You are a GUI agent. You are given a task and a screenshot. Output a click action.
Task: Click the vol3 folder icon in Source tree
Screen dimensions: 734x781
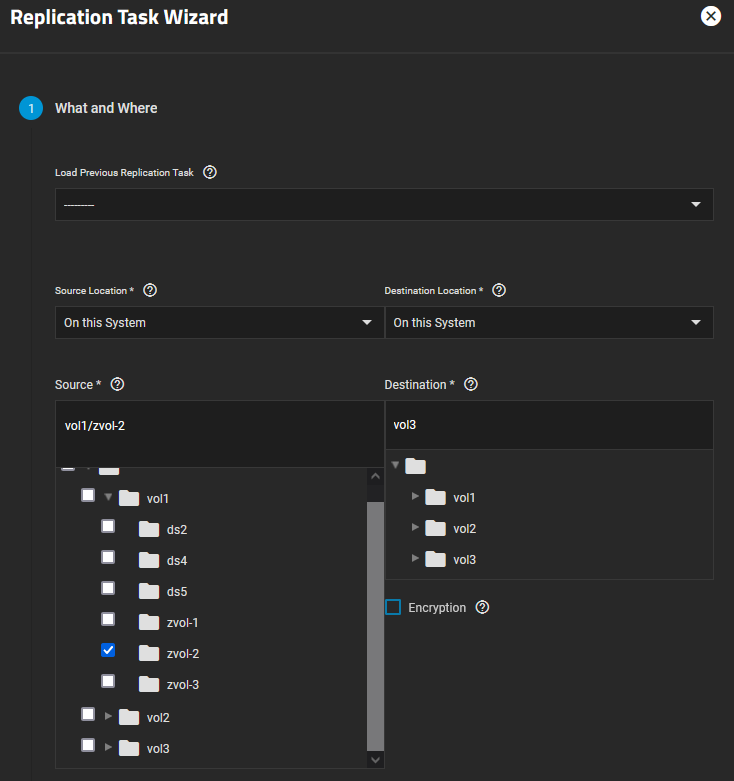point(129,748)
